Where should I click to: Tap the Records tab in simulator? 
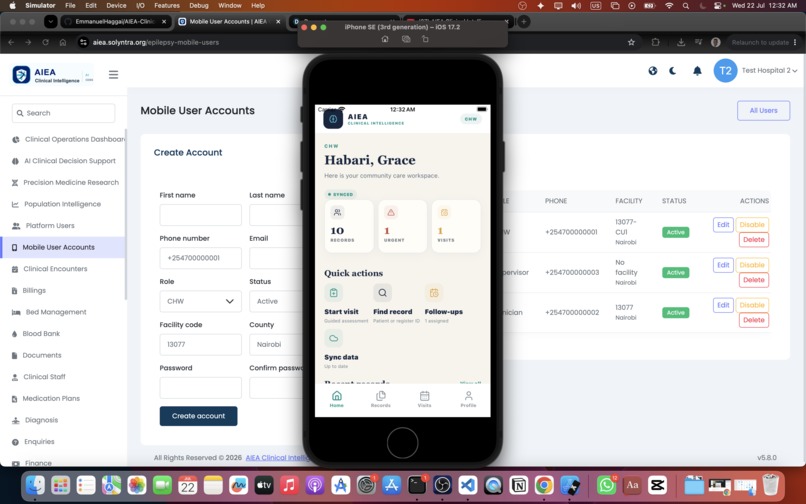pos(380,399)
